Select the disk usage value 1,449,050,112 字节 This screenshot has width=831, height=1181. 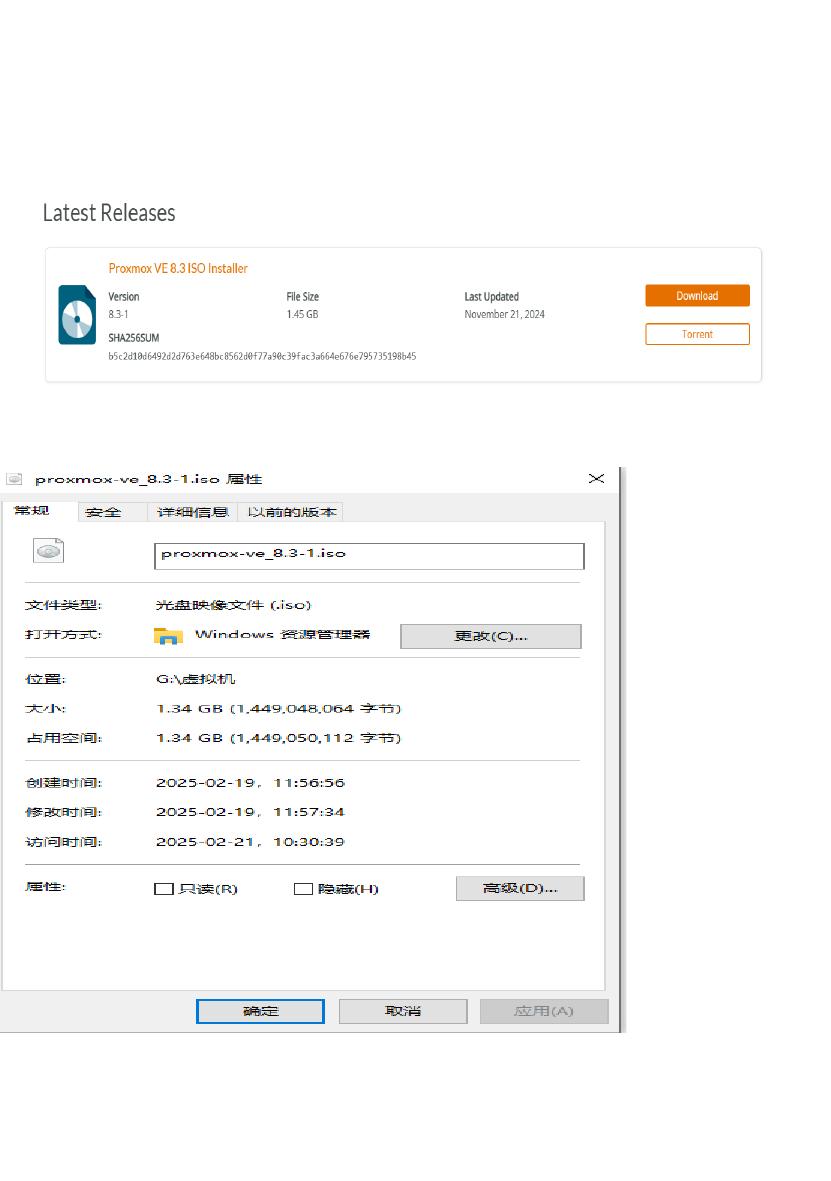[318, 738]
